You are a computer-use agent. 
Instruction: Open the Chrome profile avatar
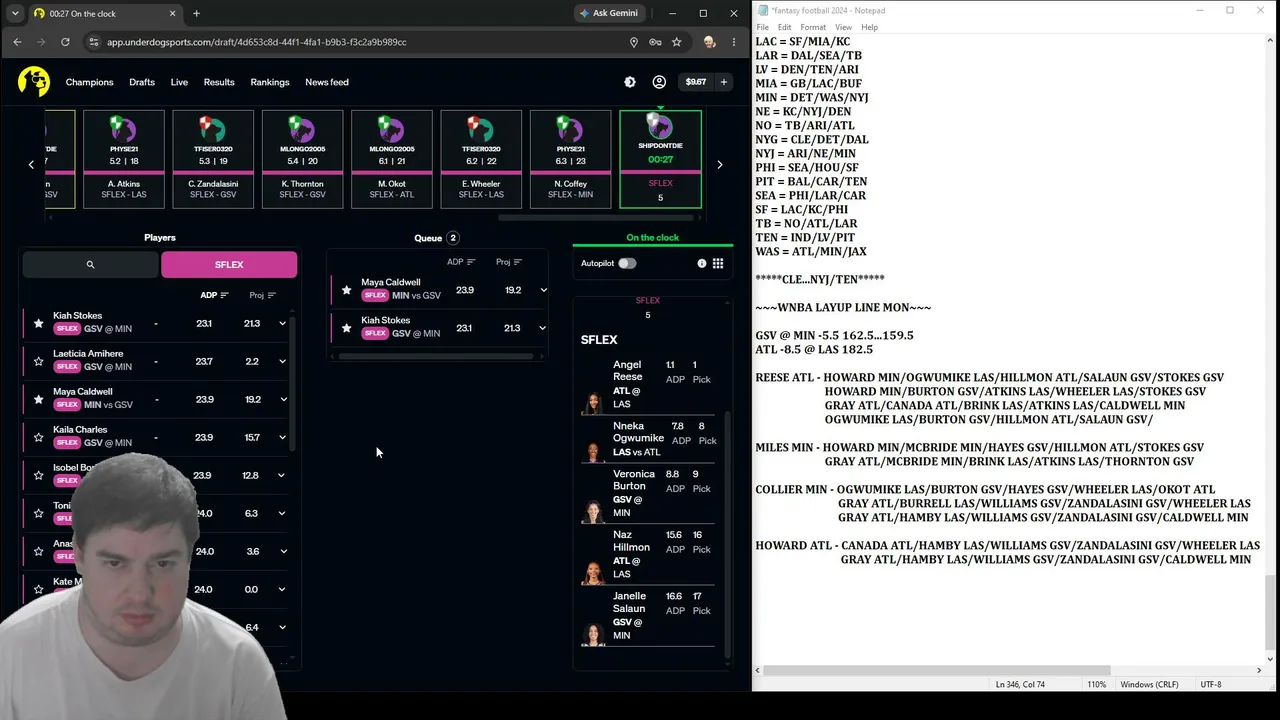[709, 42]
